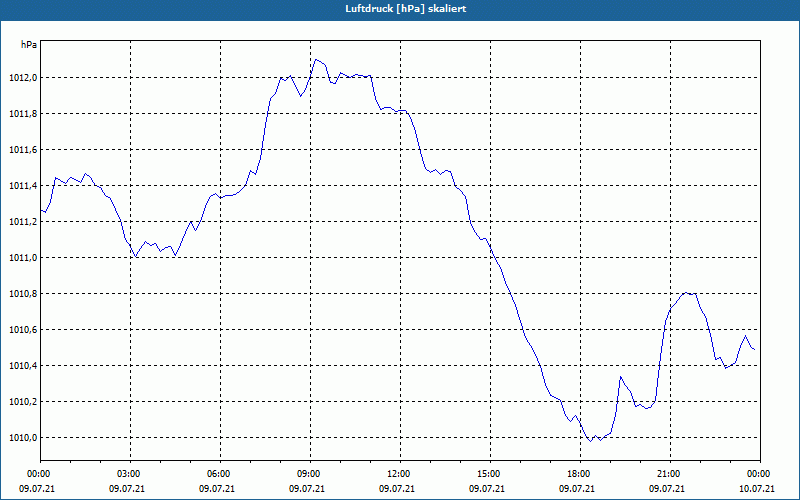Click the 1010,2 y-axis label

point(23,402)
